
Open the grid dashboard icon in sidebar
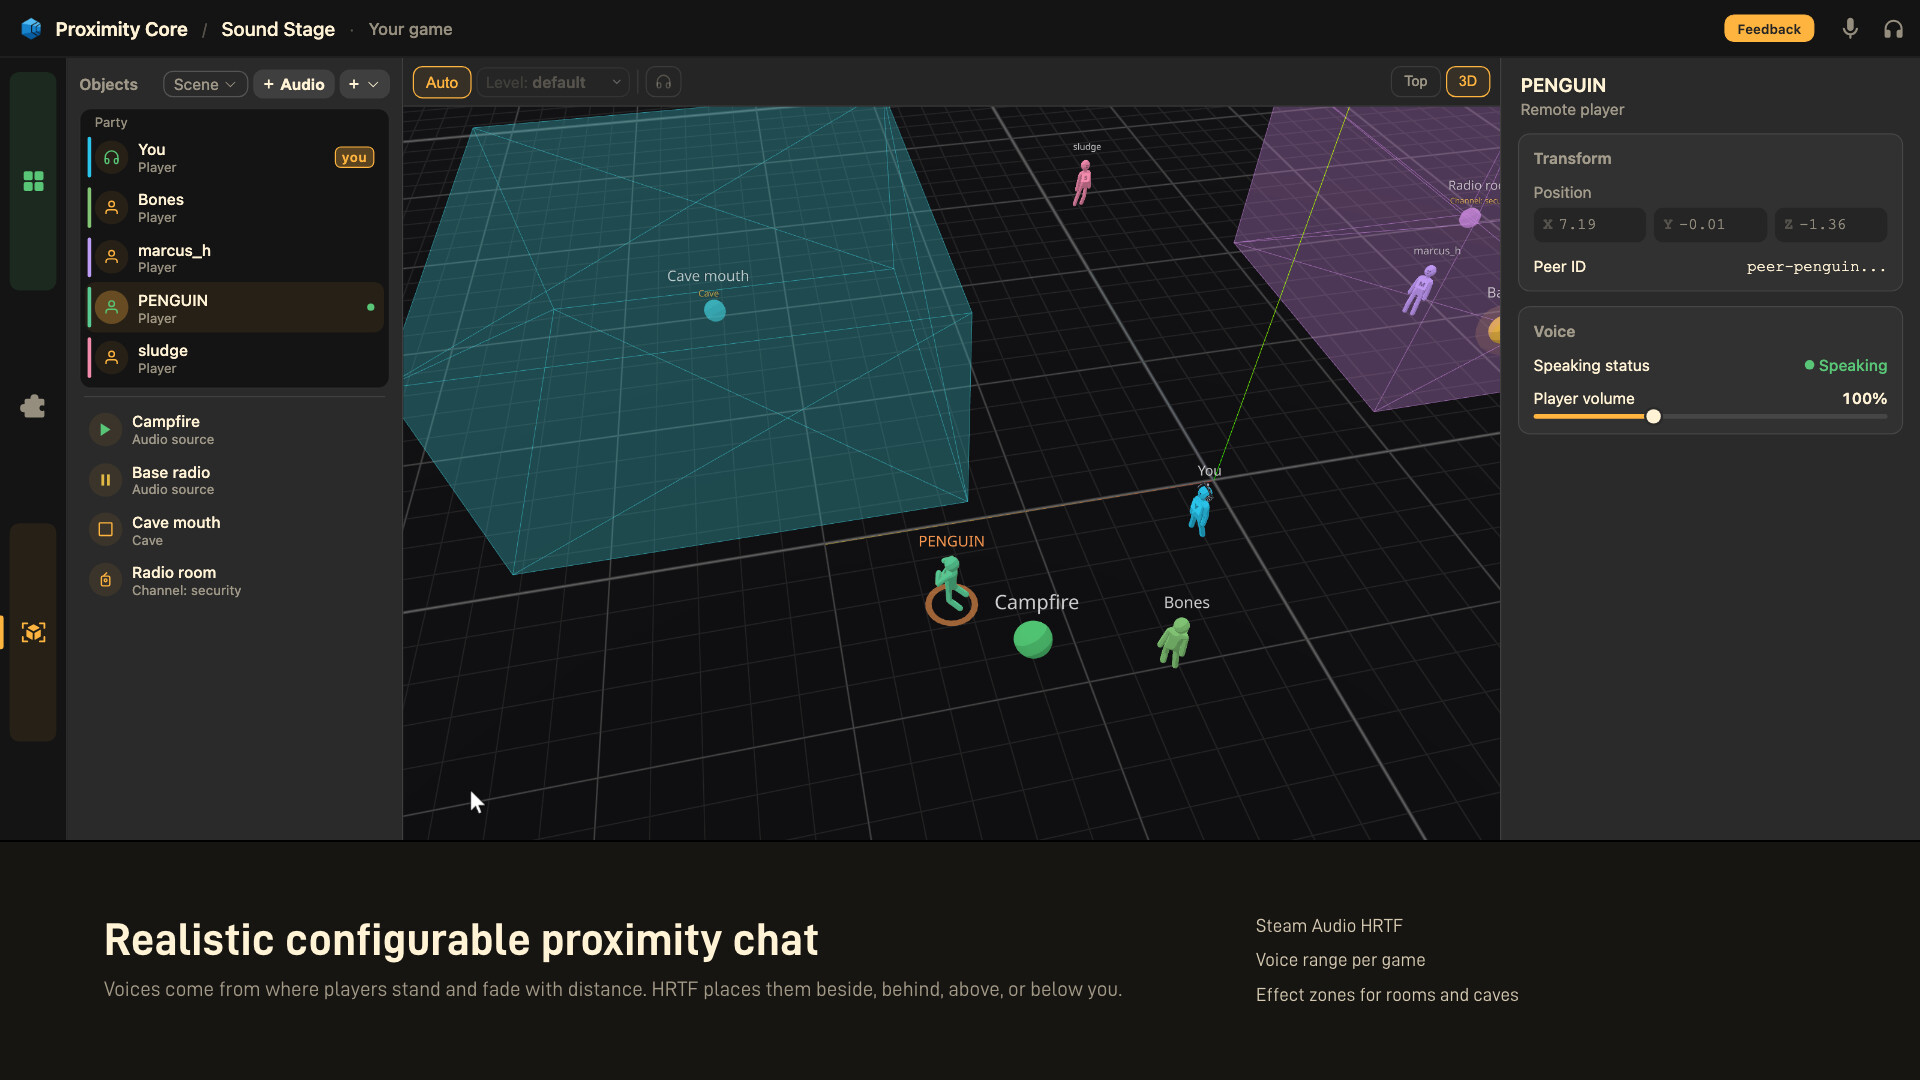(x=33, y=181)
